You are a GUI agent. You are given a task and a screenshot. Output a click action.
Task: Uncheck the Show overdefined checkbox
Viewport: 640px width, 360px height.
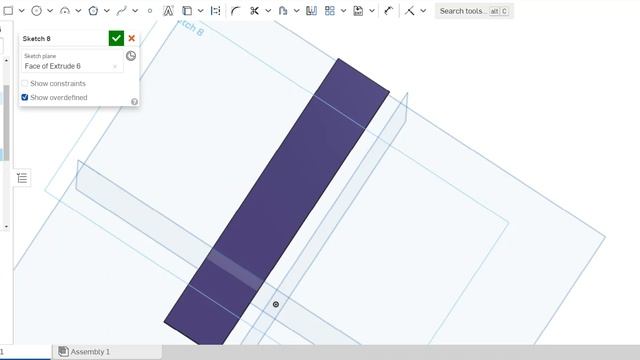click(24, 97)
